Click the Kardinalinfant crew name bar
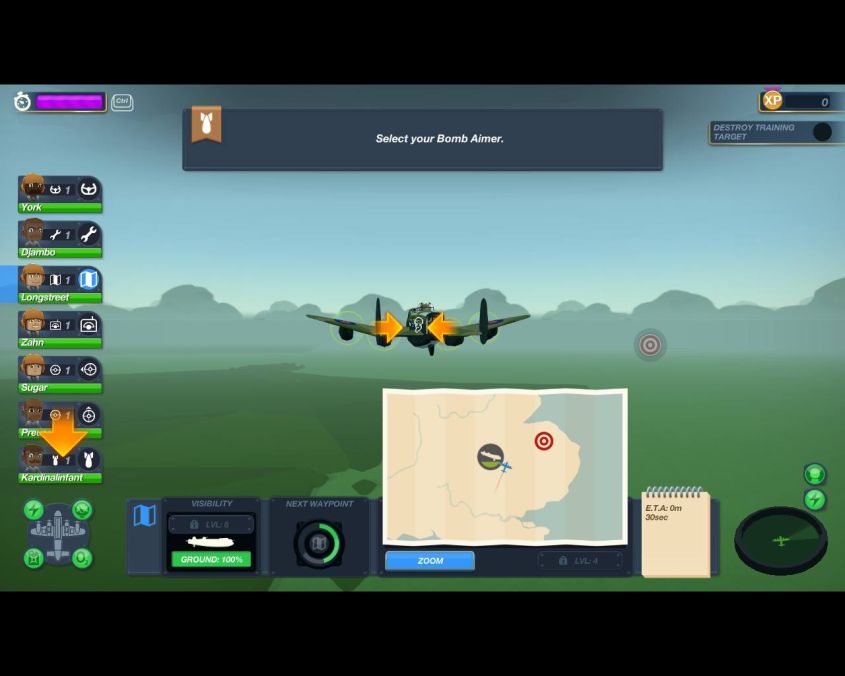Viewport: 845px width, 676px height. coord(60,478)
